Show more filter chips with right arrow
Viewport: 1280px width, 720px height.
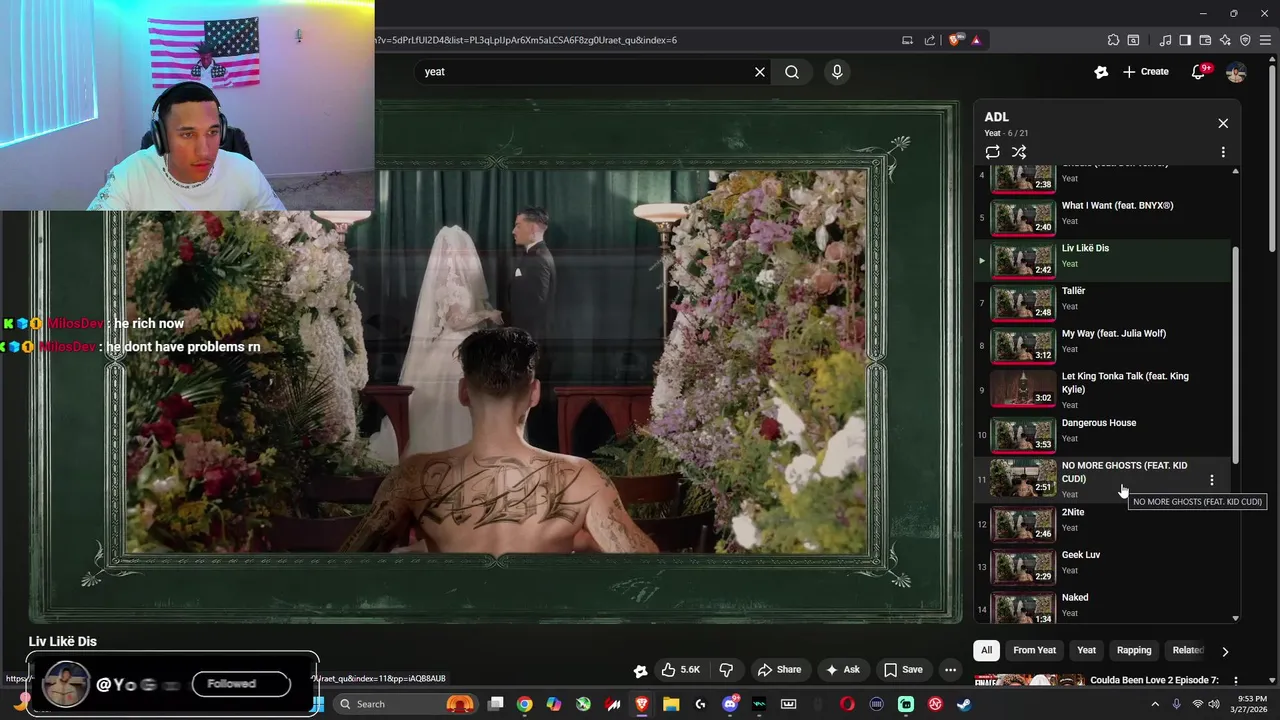coord(1225,651)
